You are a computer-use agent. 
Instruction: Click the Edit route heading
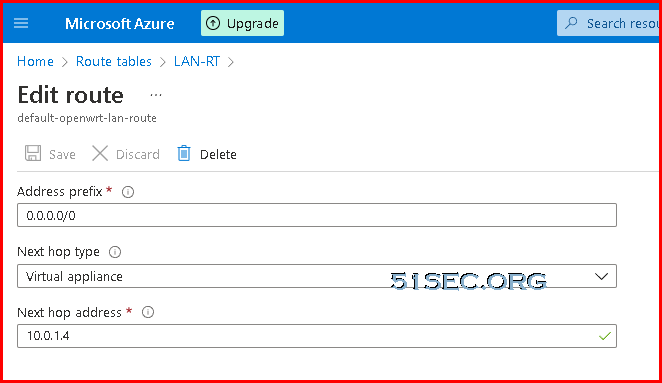[71, 95]
